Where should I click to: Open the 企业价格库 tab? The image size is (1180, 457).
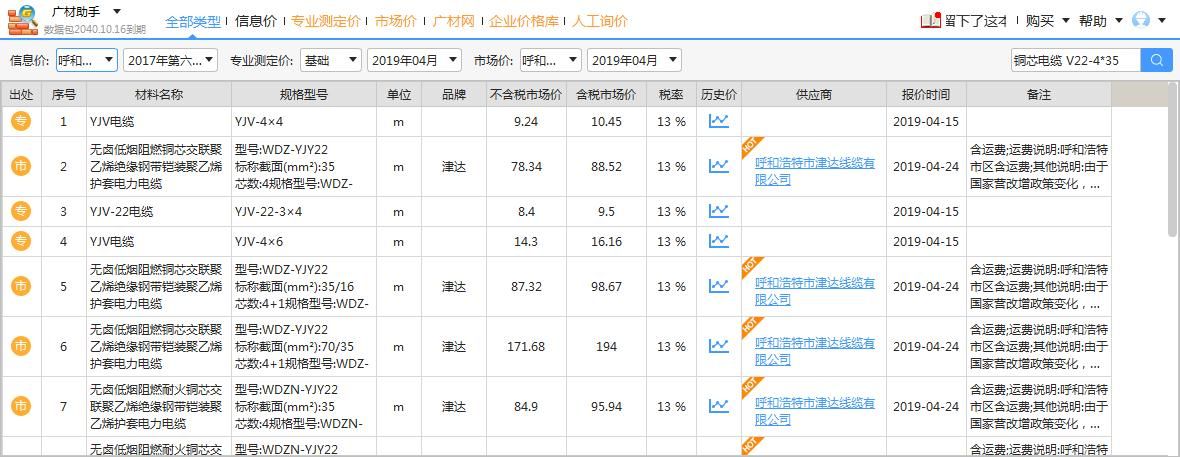pos(524,21)
